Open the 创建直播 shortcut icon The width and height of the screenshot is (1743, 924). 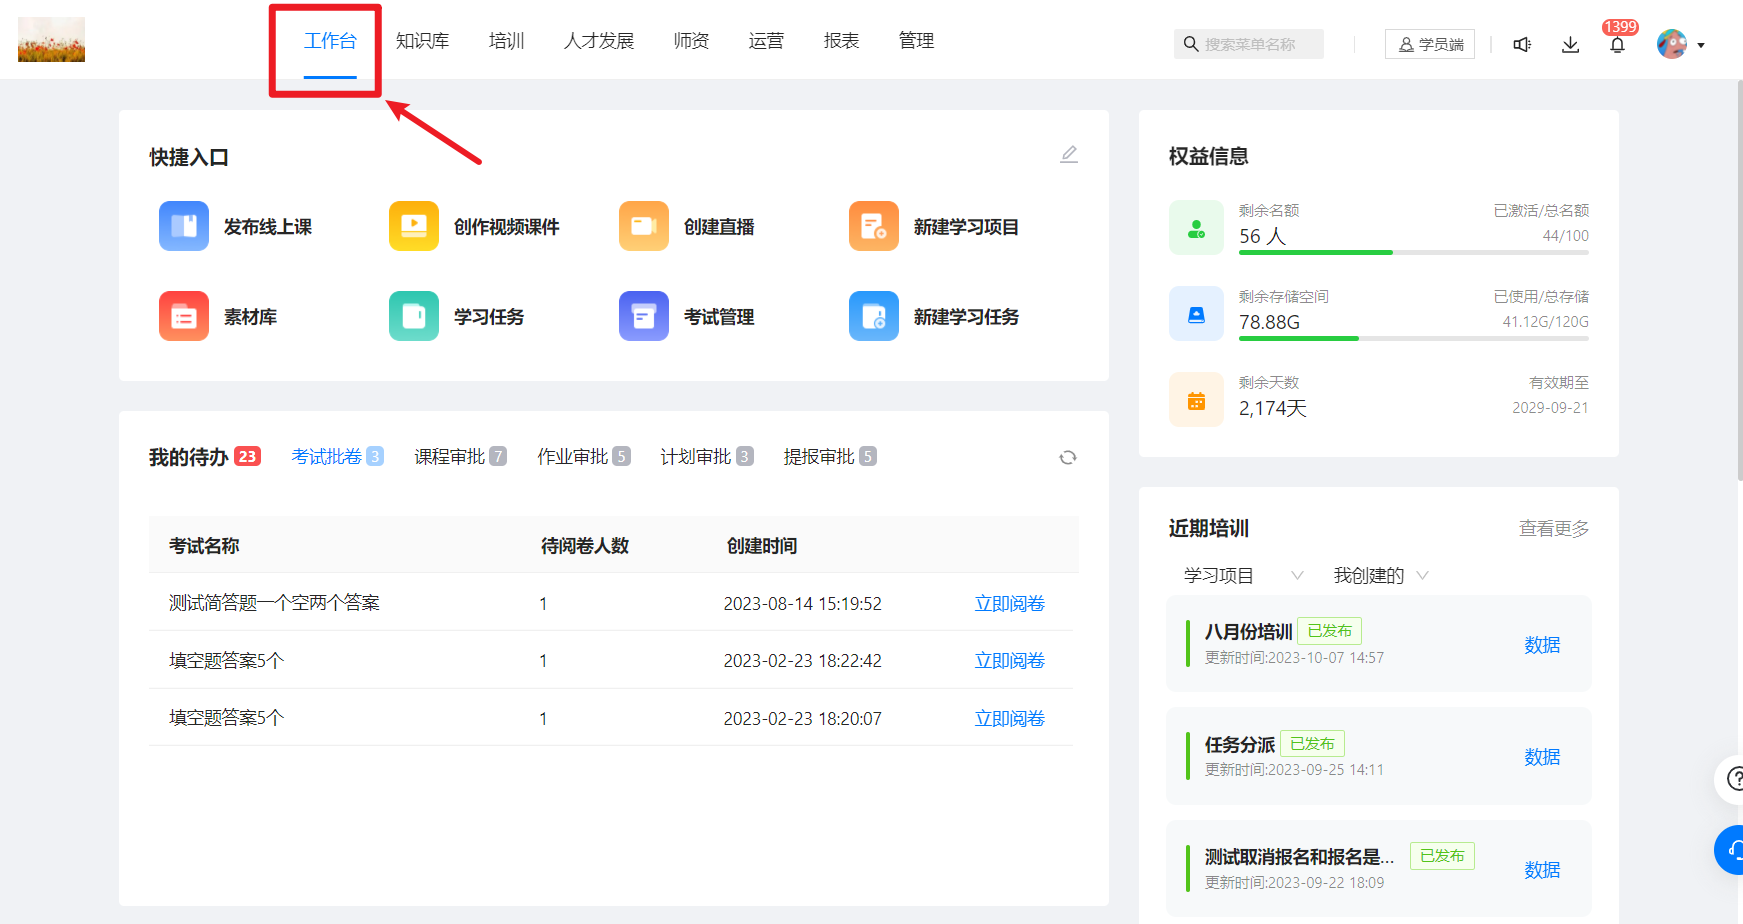pyautogui.click(x=644, y=226)
